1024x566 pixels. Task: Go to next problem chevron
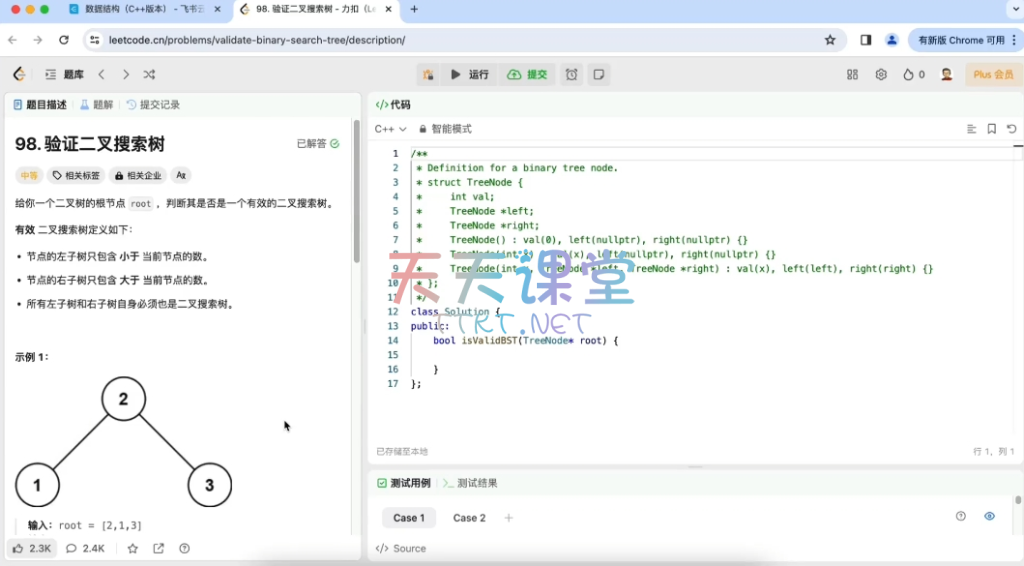(125, 74)
